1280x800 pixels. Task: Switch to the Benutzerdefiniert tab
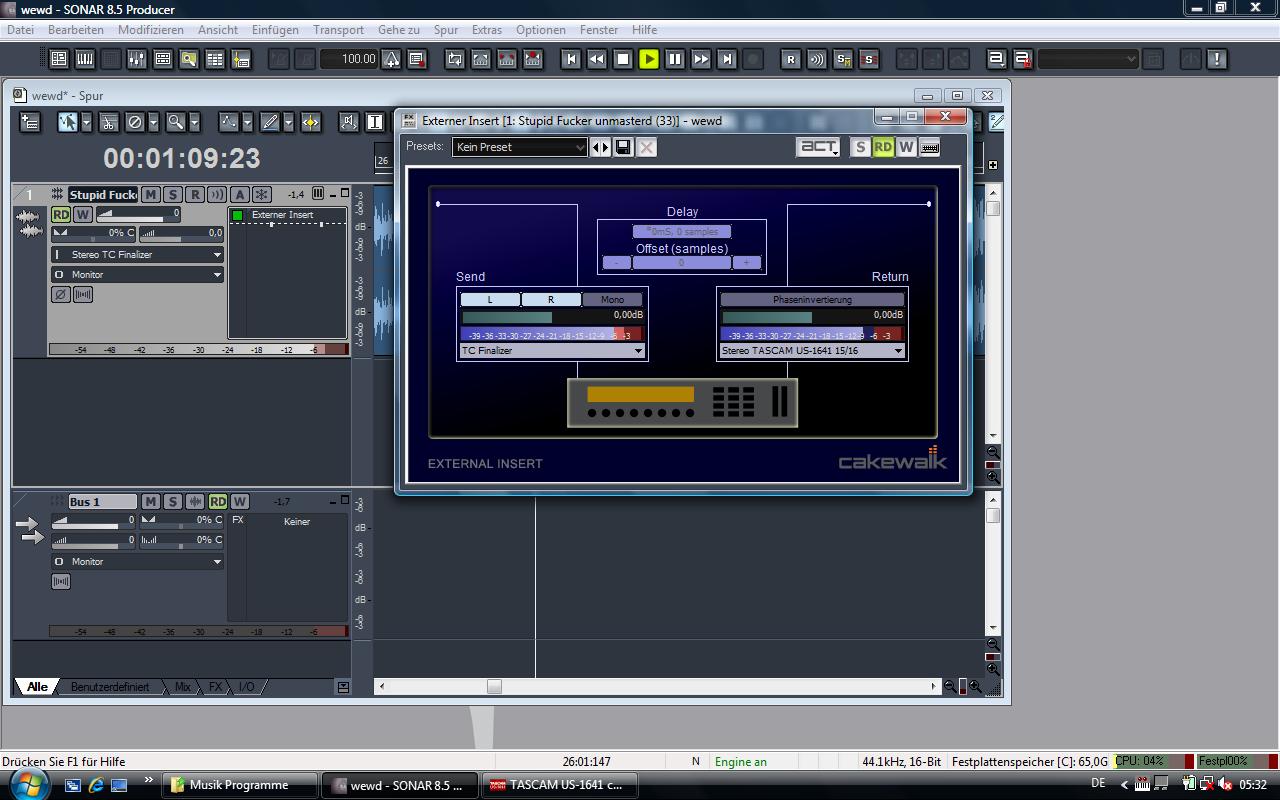pos(110,687)
